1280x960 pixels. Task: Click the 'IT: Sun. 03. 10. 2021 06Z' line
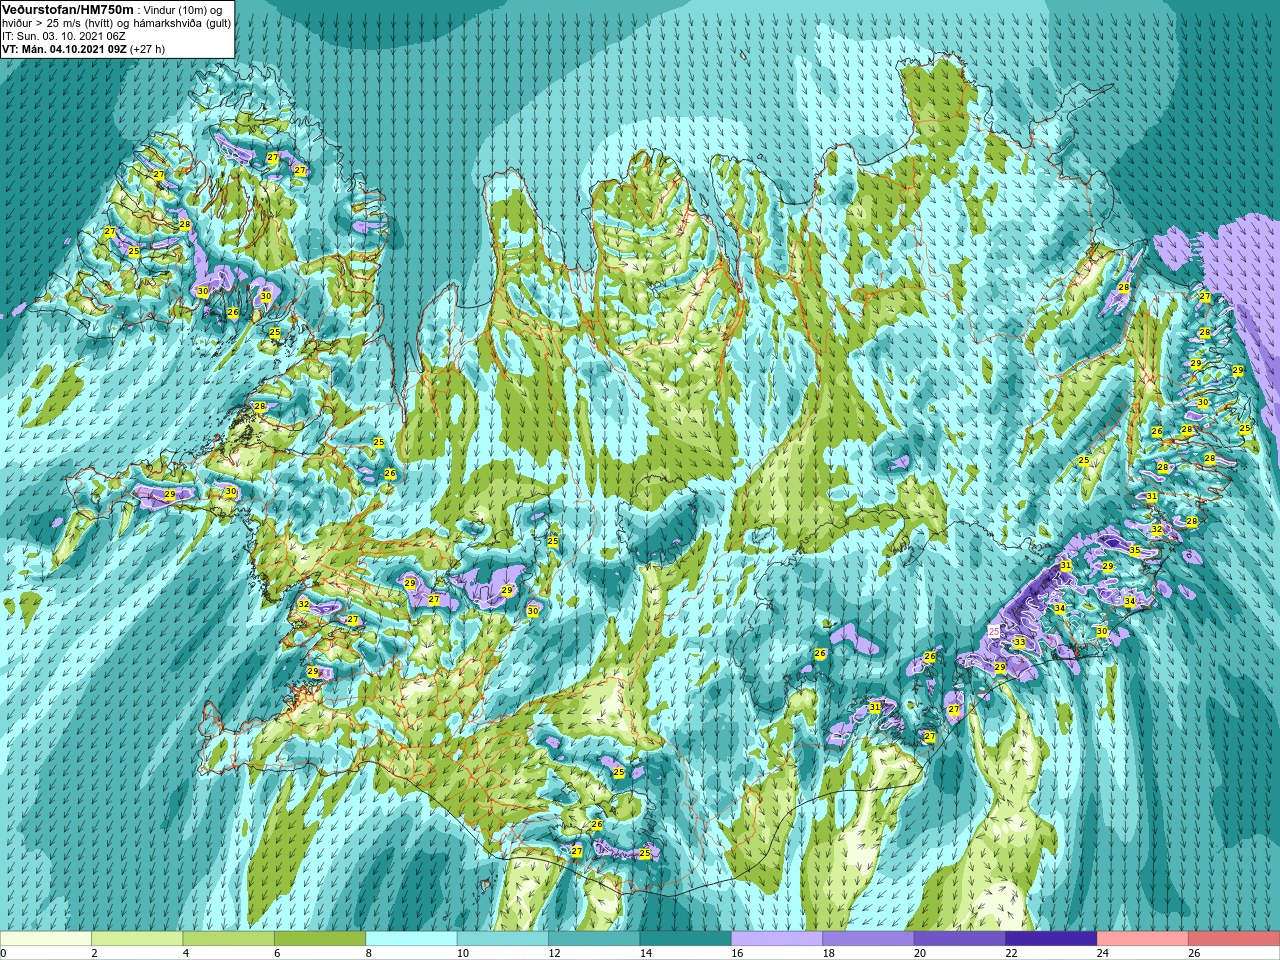point(63,36)
